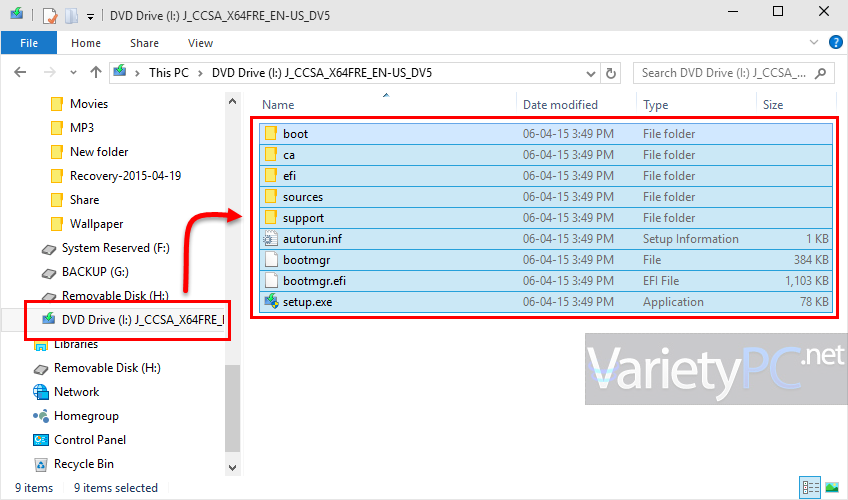Open Help with the question mark icon
The height and width of the screenshot is (500, 848).
click(x=836, y=42)
